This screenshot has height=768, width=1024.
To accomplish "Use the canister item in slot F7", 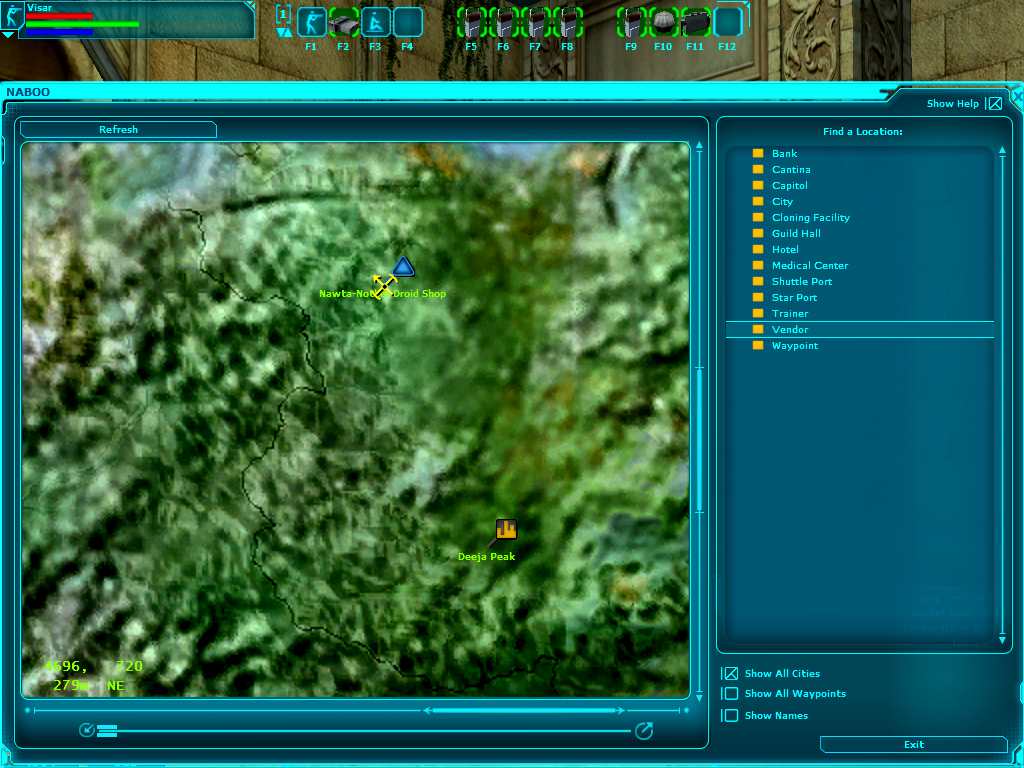I will (536, 24).
